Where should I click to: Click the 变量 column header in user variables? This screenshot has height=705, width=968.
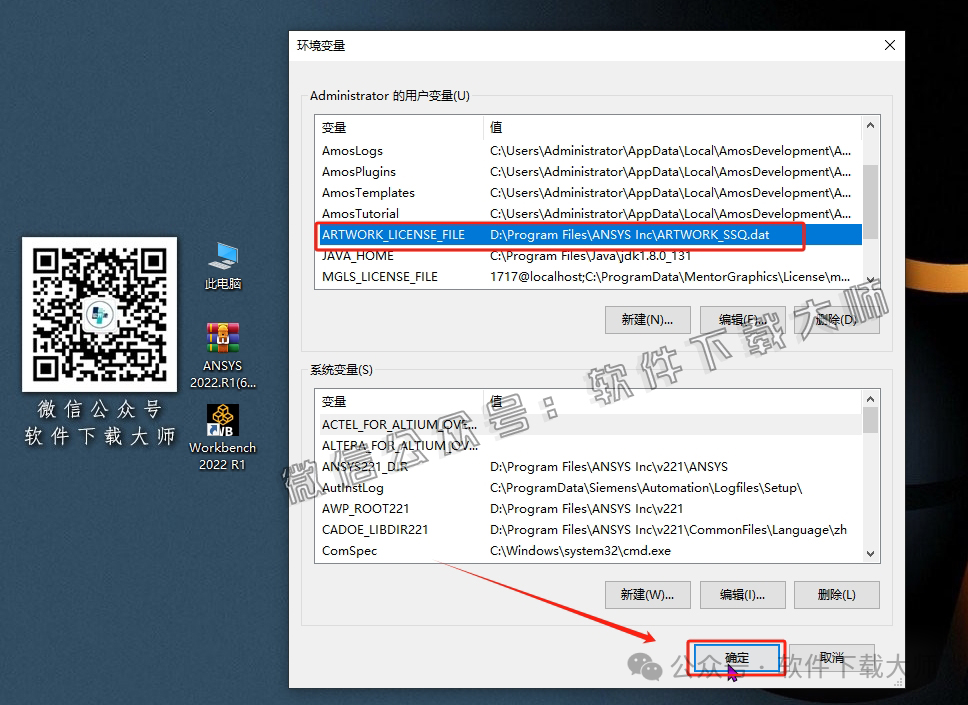(x=398, y=128)
